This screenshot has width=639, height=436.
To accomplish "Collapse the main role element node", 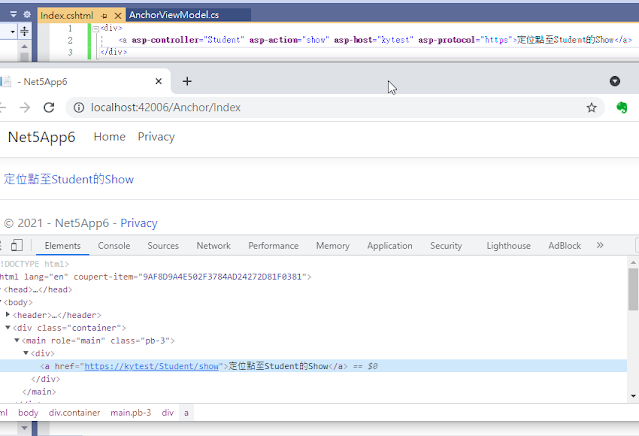I will click(x=17, y=340).
